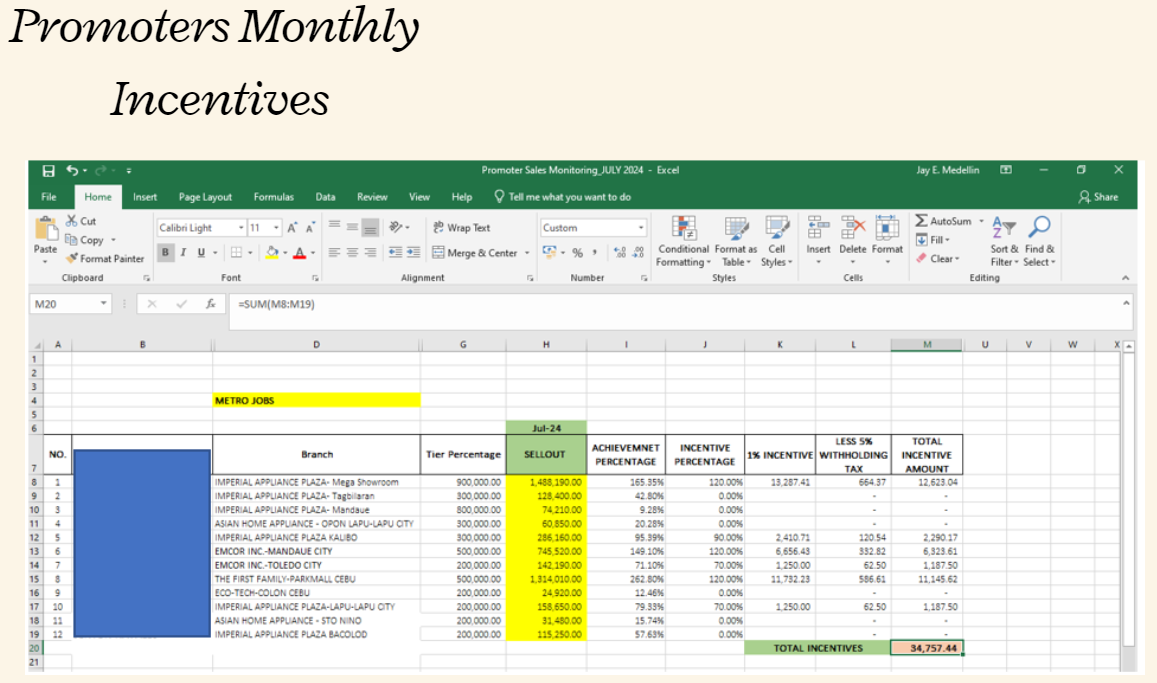Click the Fill Color bucket swatch
This screenshot has height=683, width=1157.
coord(272,252)
